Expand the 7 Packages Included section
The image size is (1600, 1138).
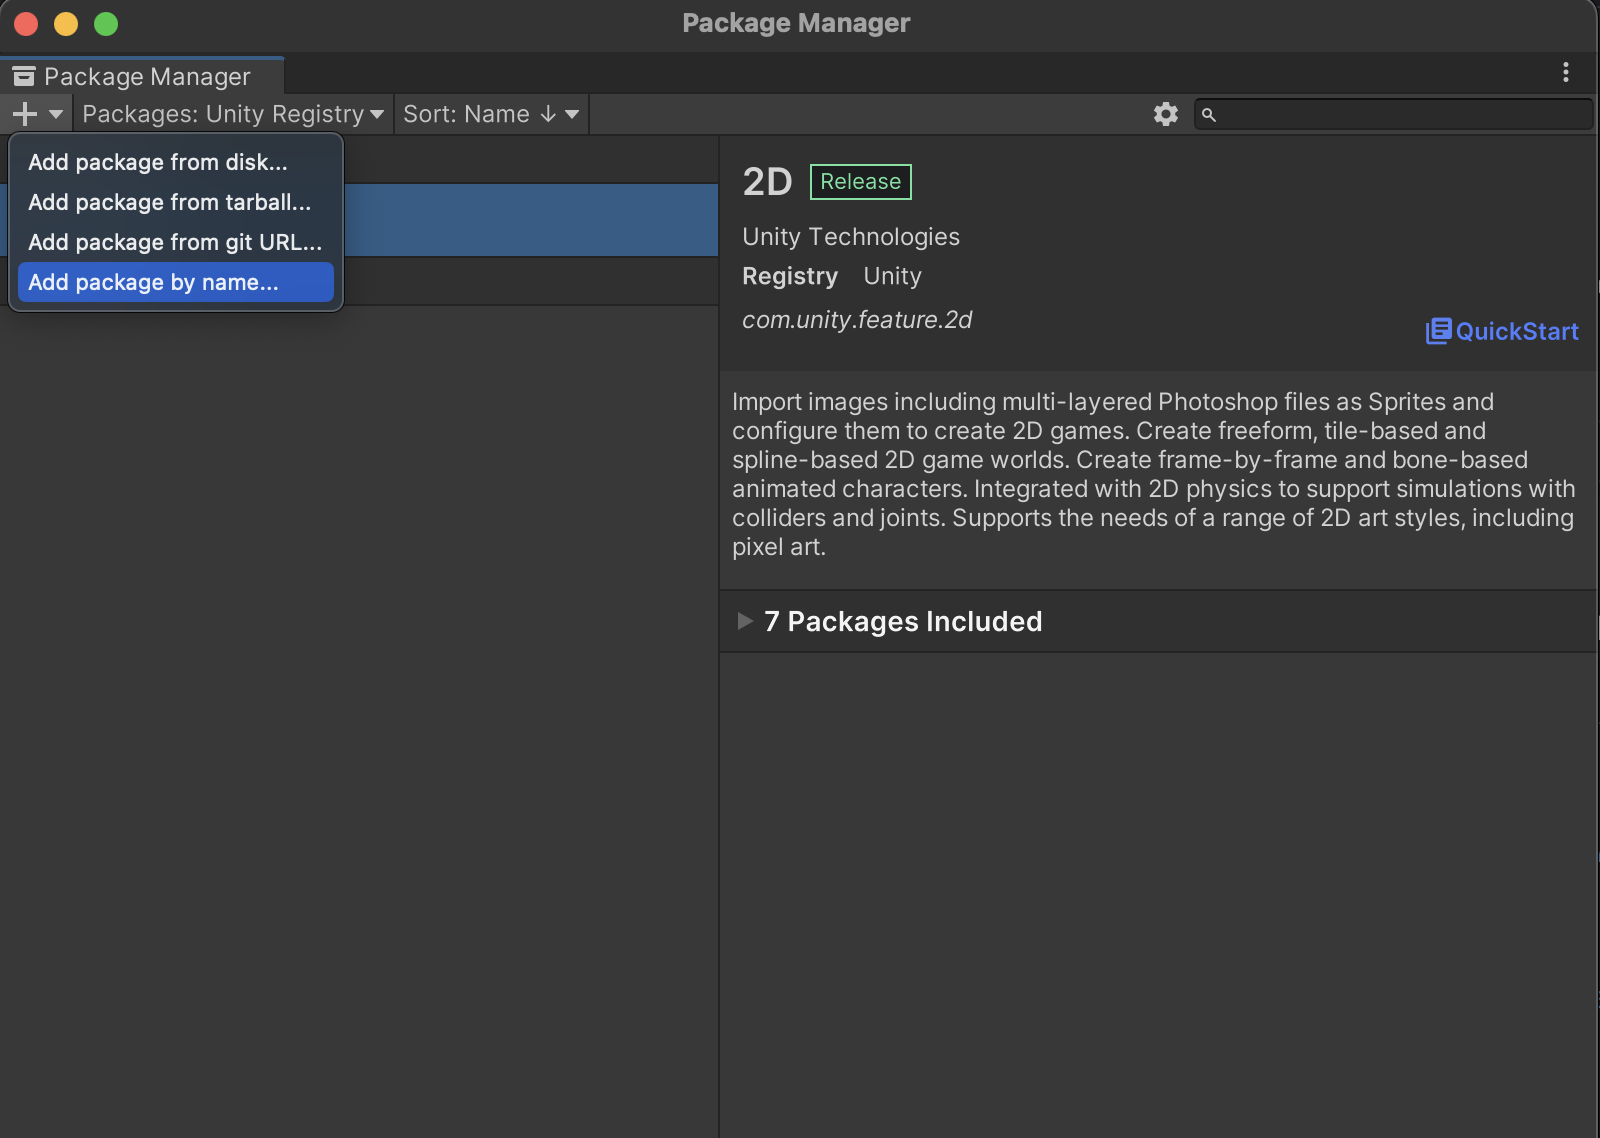(x=745, y=621)
